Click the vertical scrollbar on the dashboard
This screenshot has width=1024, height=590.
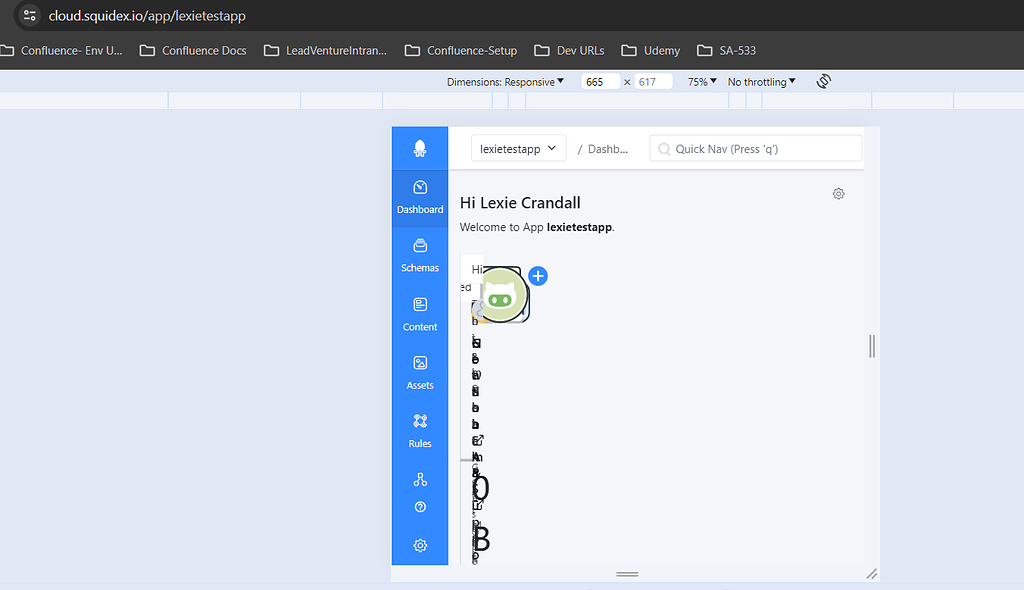click(x=870, y=346)
